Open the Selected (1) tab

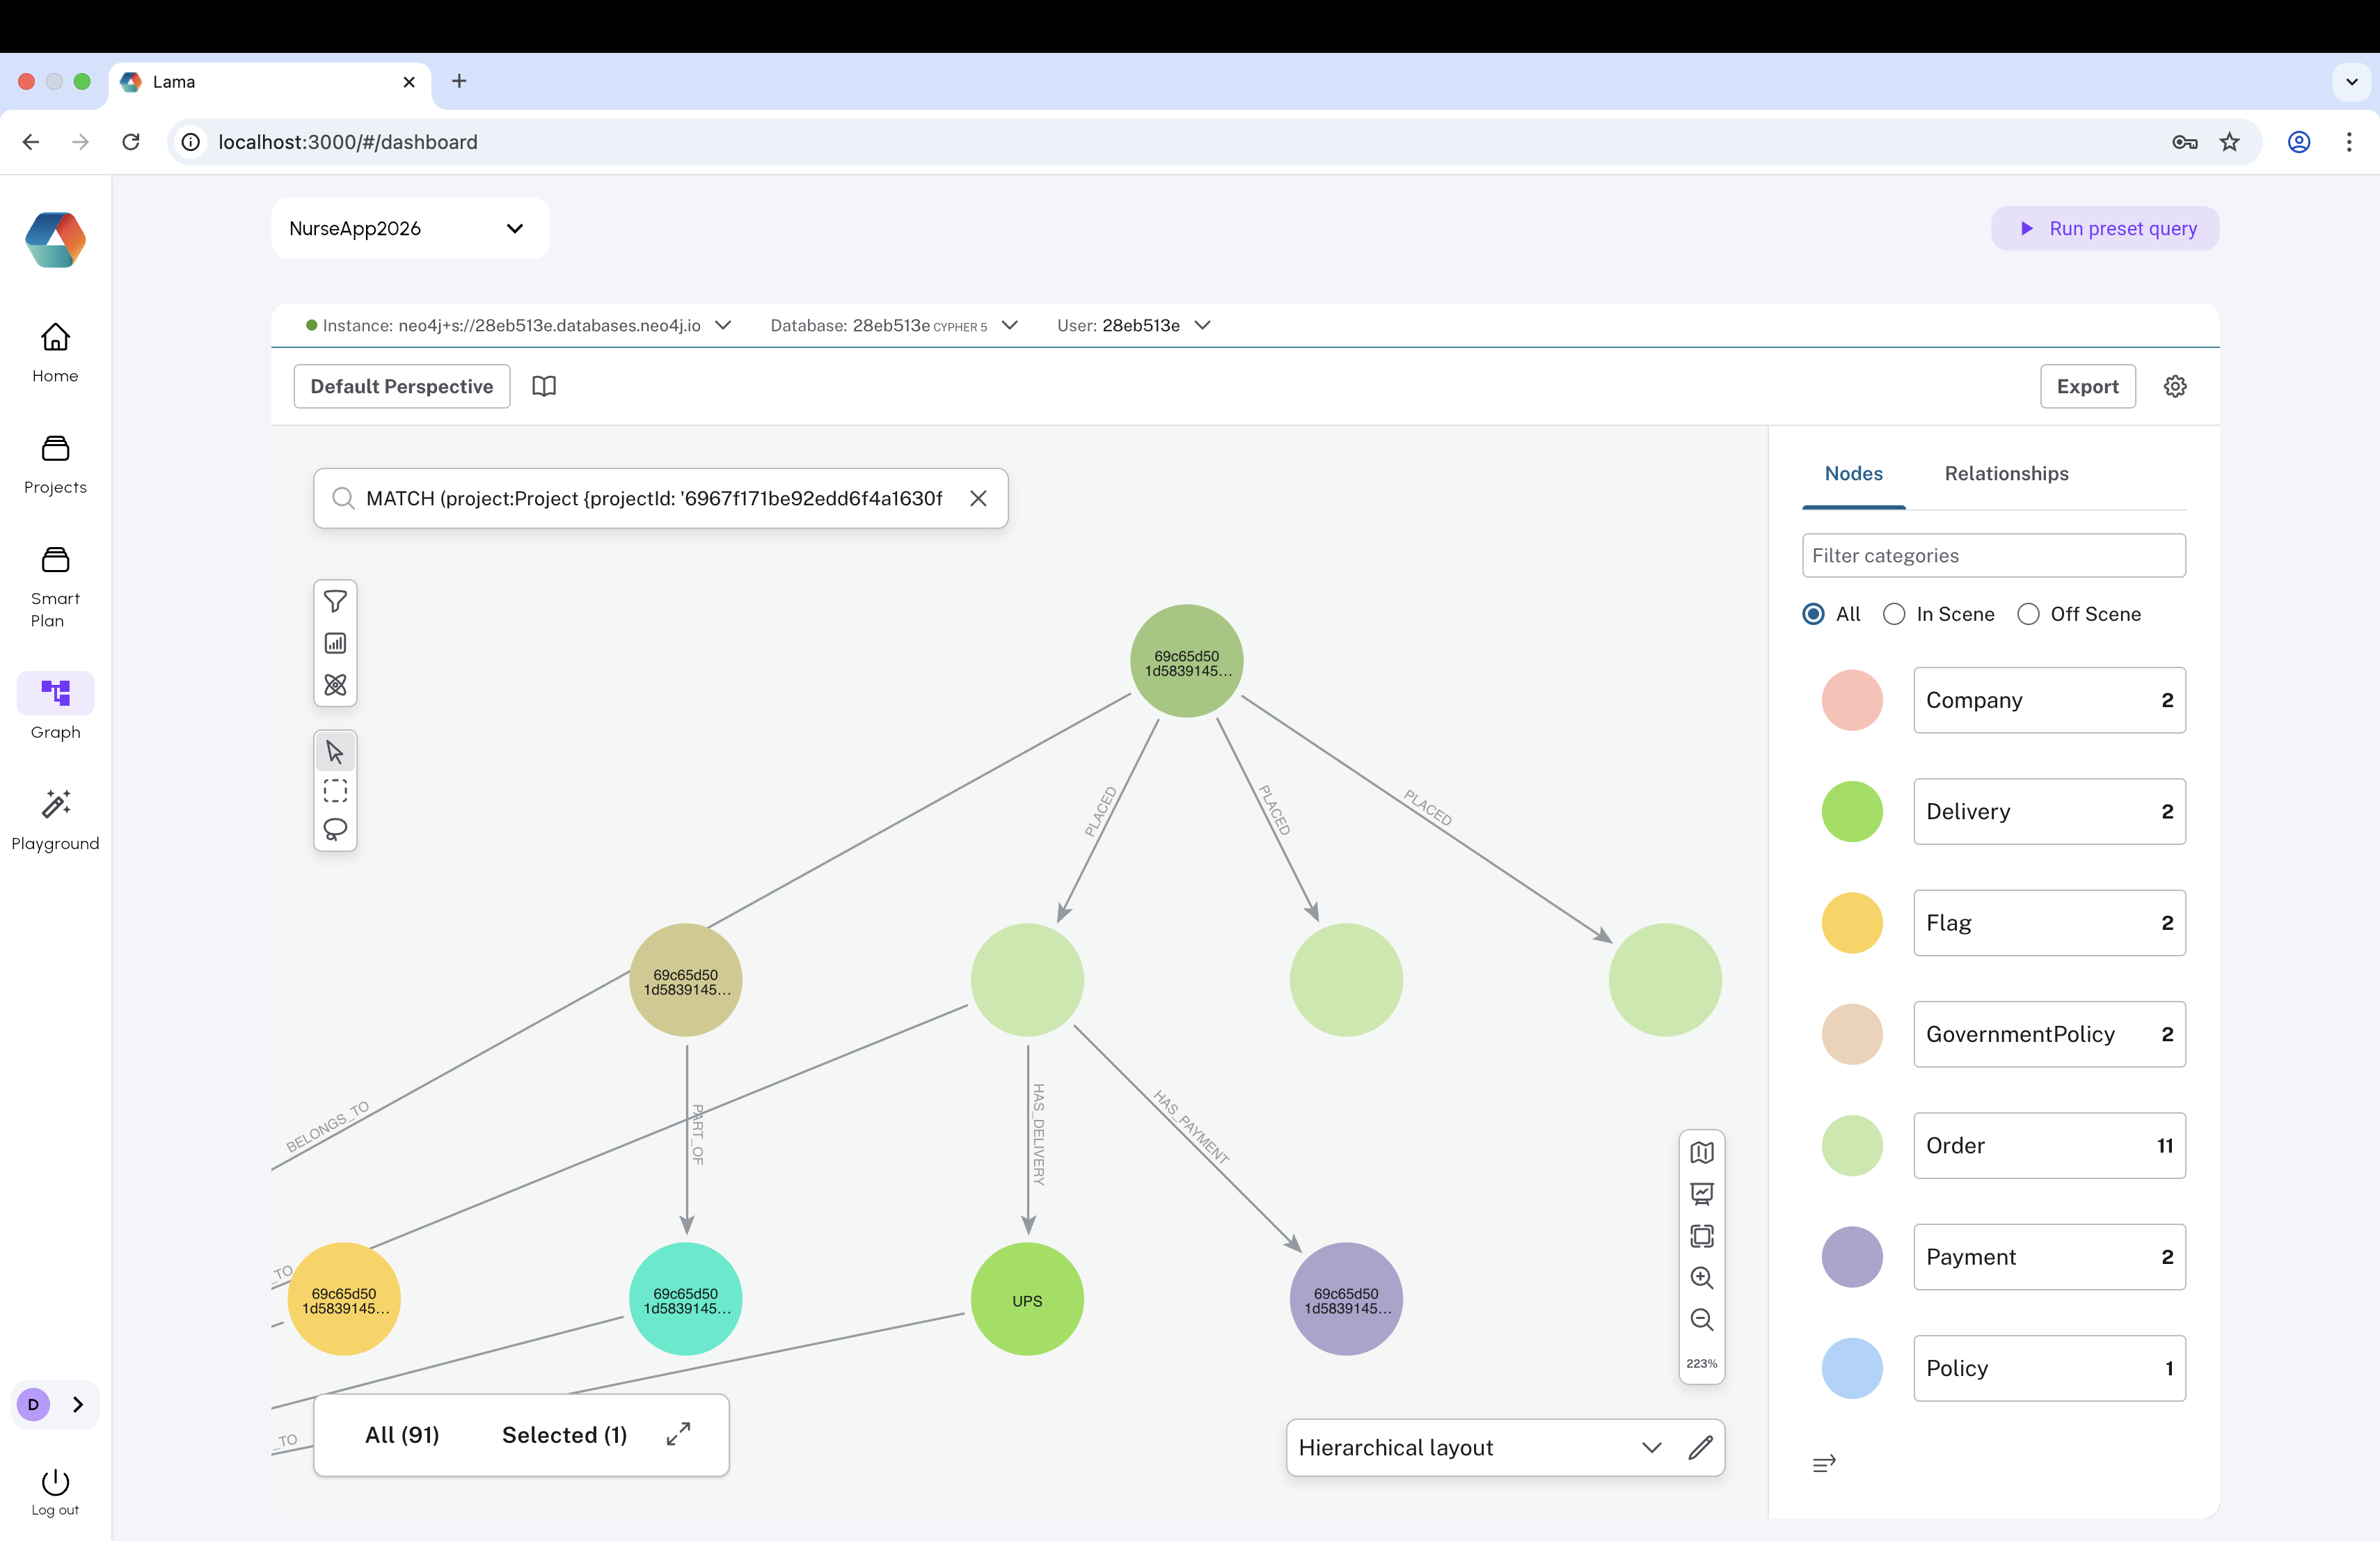click(x=564, y=1435)
